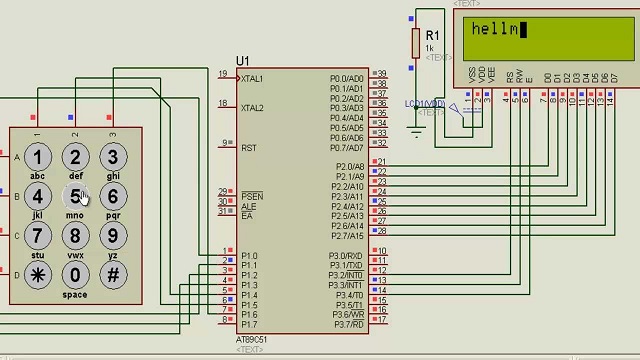The image size is (640, 360).
Task: Click the asterisk key on keypad
Action: [38, 275]
